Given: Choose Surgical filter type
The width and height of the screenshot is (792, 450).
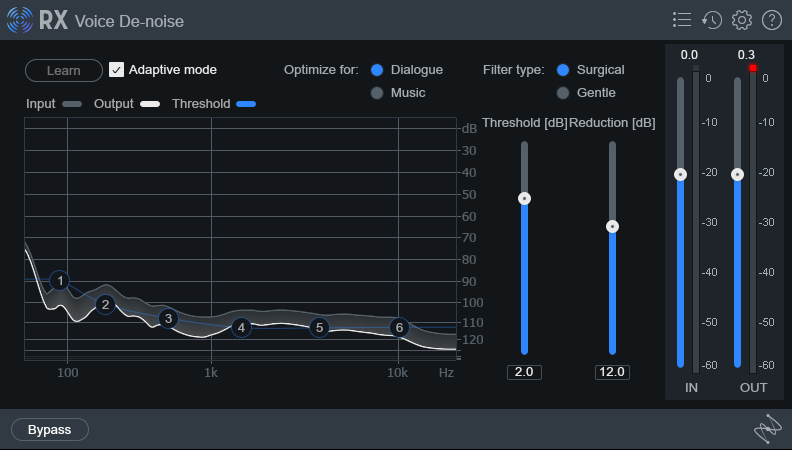Looking at the screenshot, I should tap(563, 70).
